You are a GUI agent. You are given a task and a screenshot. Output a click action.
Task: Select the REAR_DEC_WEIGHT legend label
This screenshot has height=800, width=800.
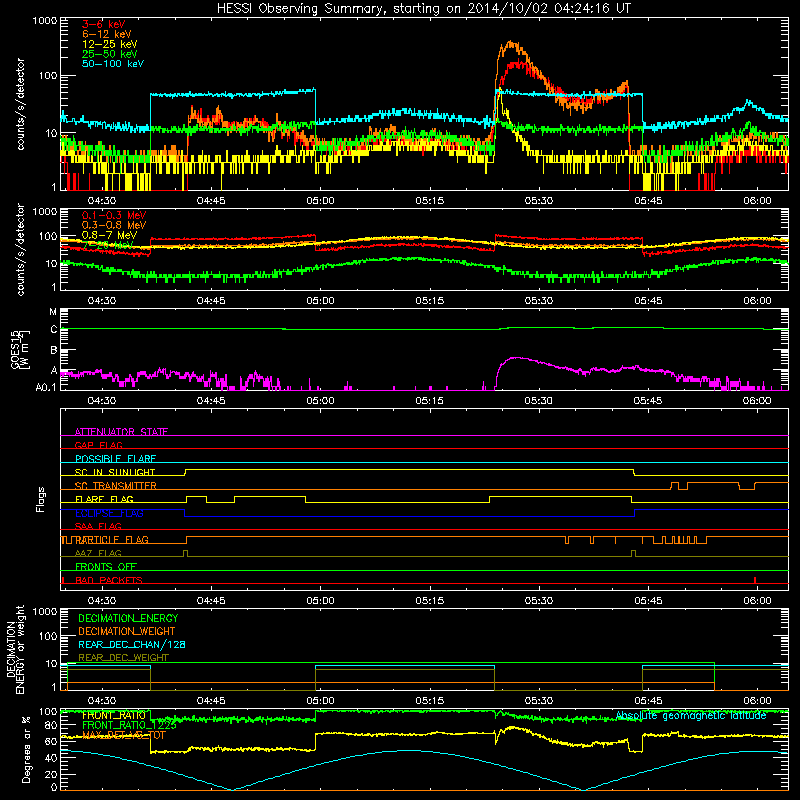[123, 658]
